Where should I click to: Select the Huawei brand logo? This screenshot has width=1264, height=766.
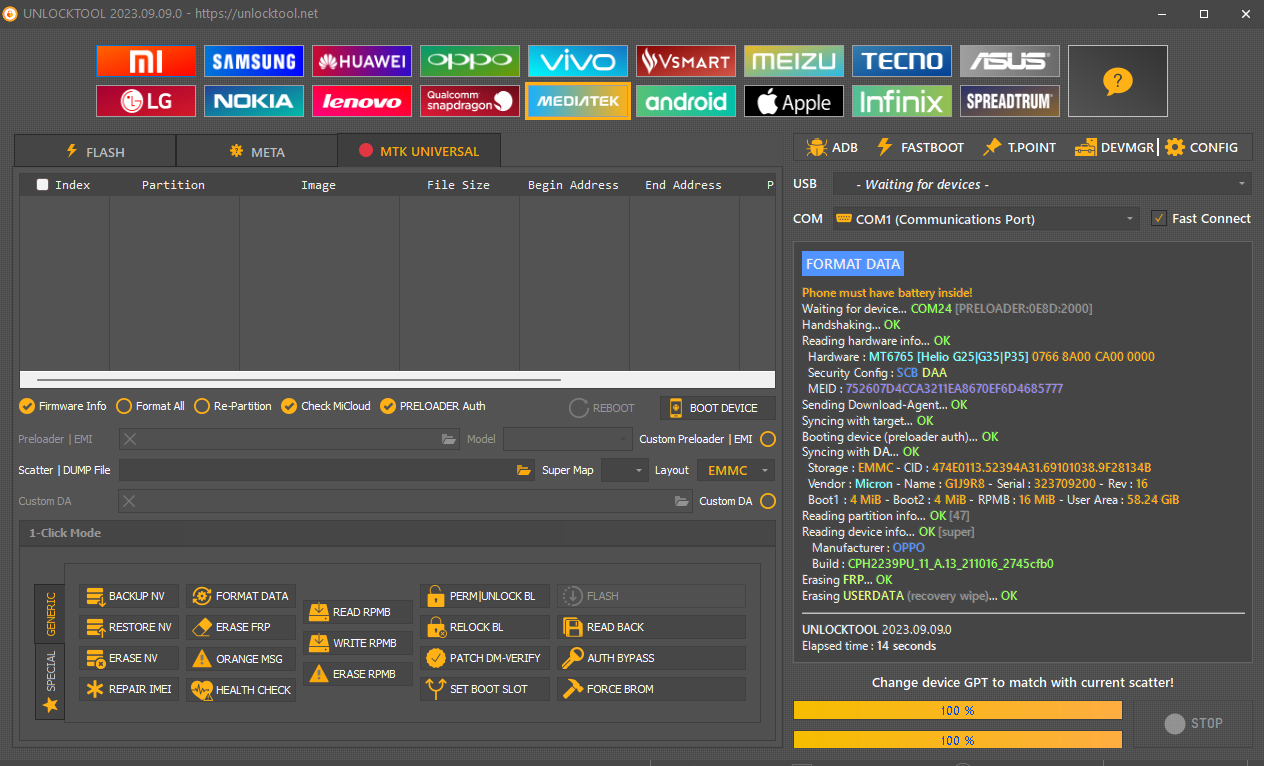point(362,61)
